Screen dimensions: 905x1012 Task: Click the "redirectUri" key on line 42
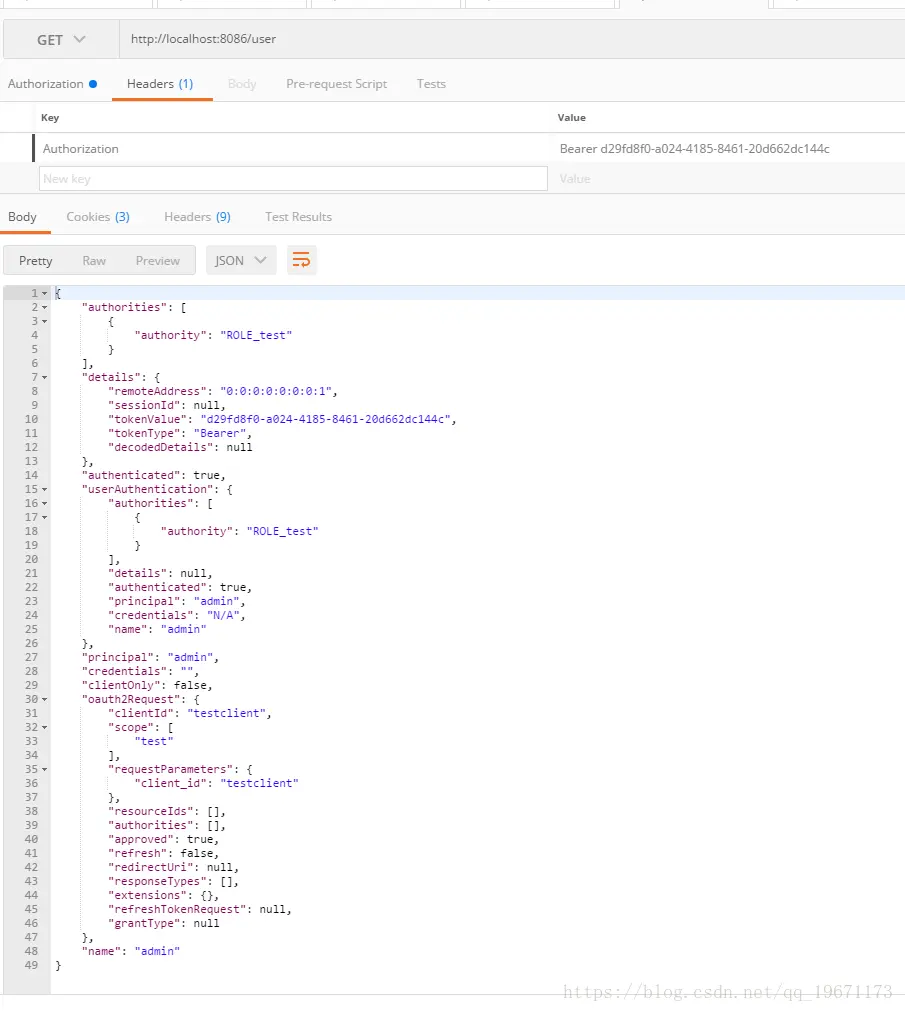(x=151, y=867)
